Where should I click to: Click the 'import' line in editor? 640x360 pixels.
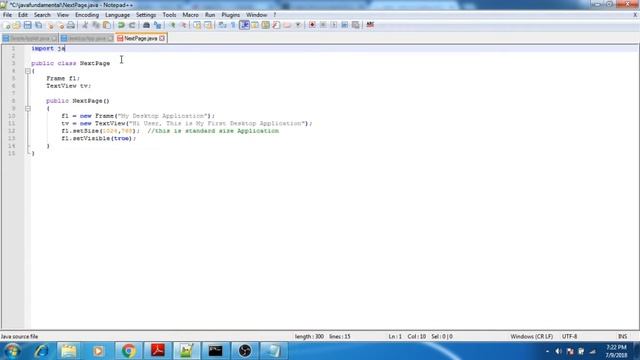(x=48, y=49)
